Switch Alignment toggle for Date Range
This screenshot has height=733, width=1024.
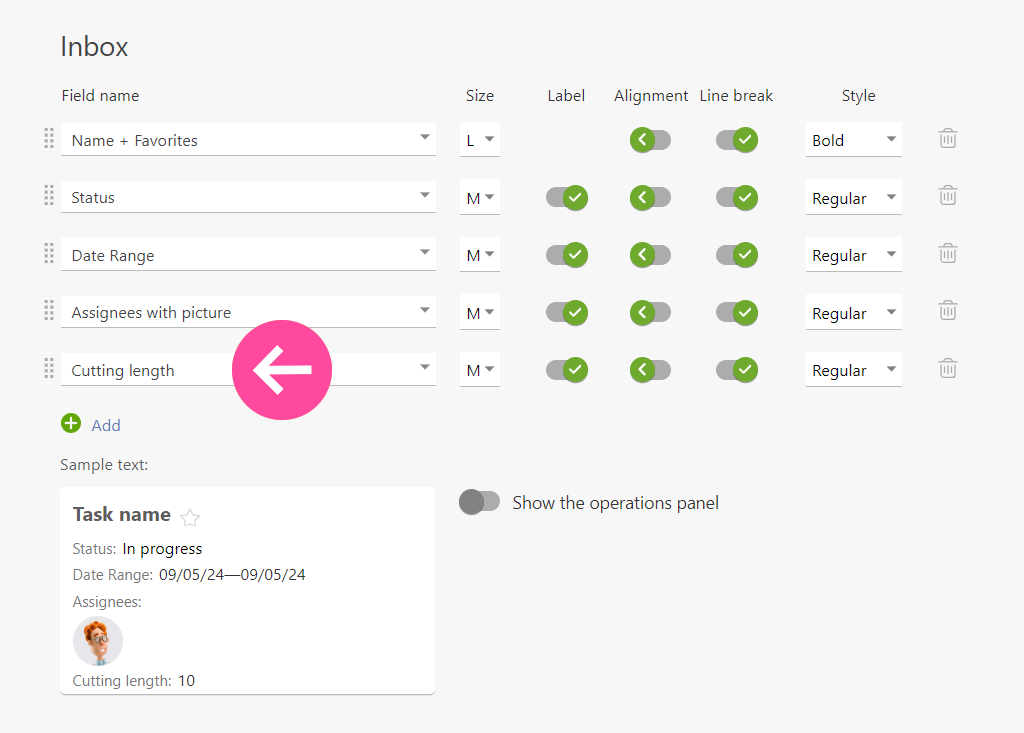tap(650, 255)
